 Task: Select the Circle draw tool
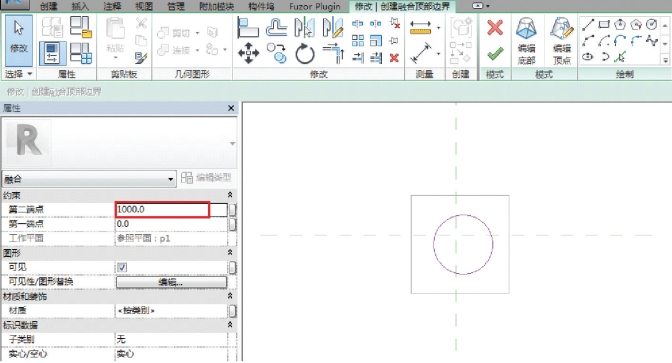coord(651,24)
